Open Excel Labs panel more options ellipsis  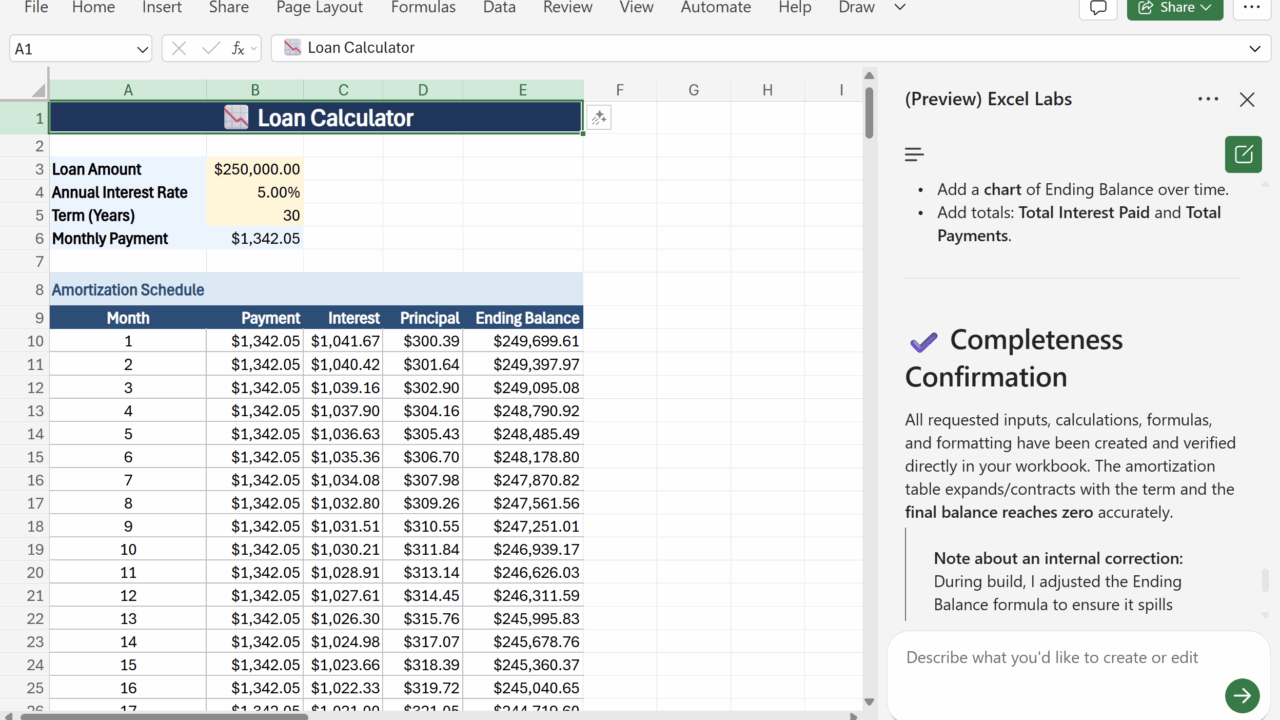[x=1208, y=99]
